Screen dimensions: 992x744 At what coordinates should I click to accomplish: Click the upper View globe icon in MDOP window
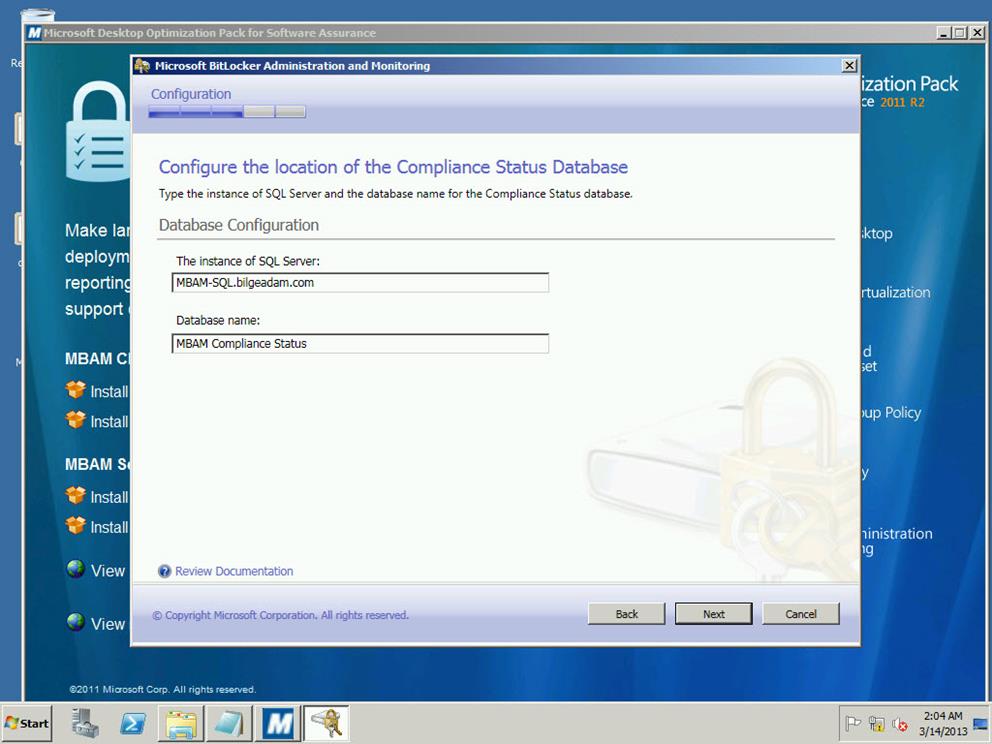point(76,569)
